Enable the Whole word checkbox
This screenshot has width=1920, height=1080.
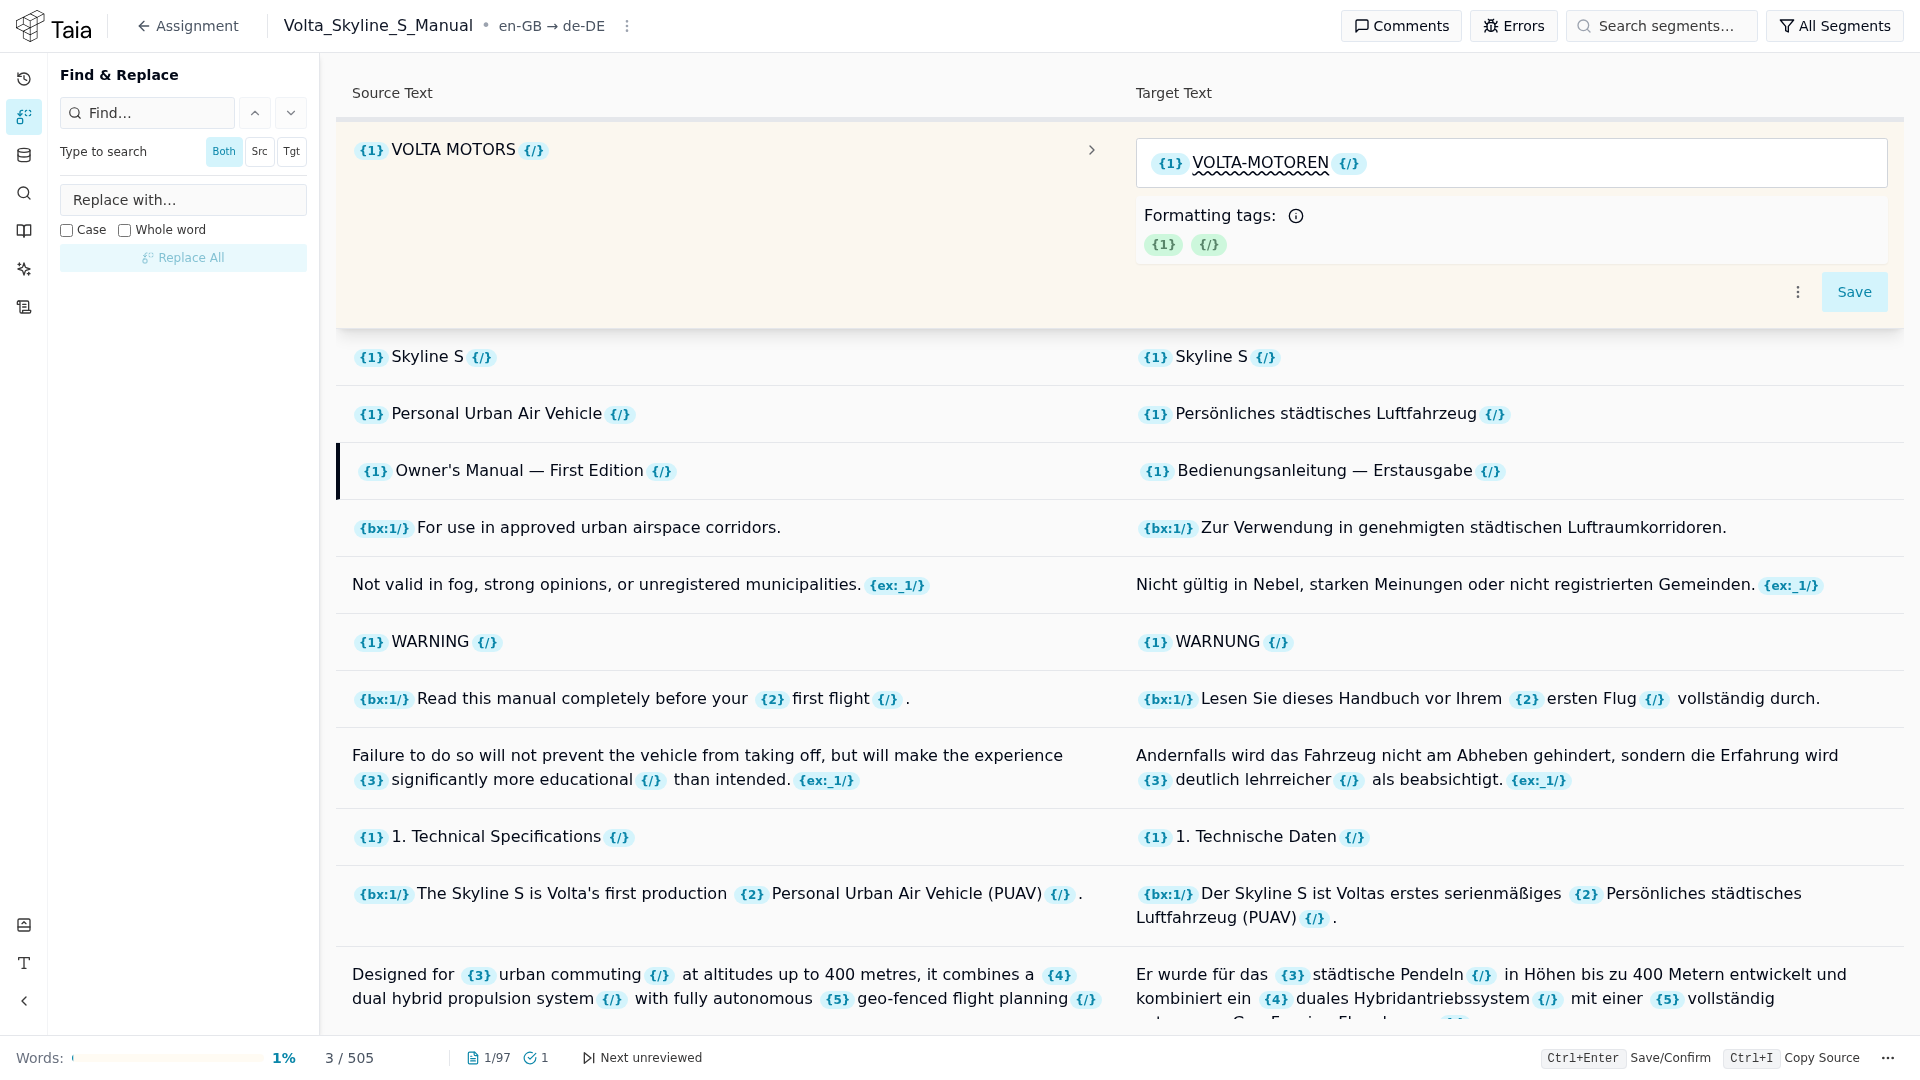[125, 231]
